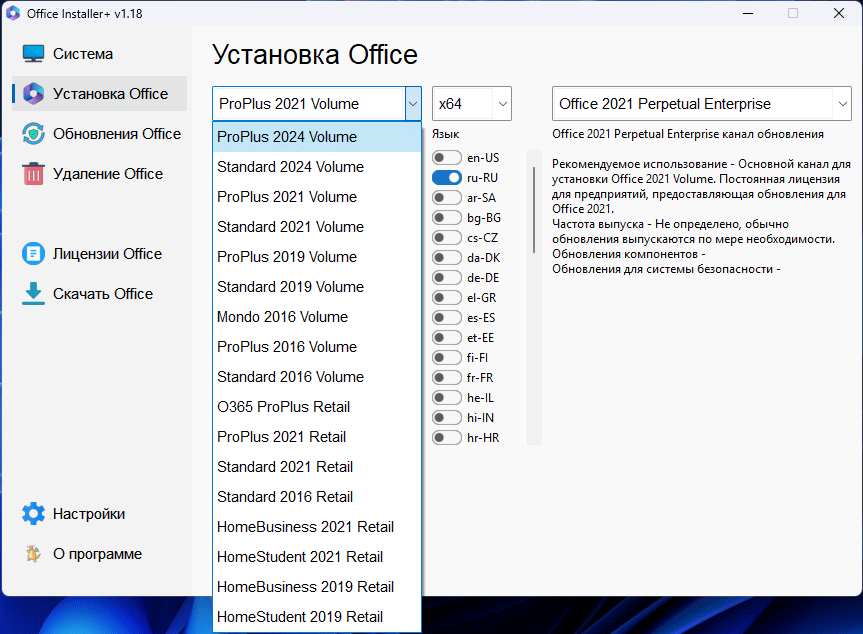
Task: Turn on the fi-FI language toggle
Action: point(446,358)
